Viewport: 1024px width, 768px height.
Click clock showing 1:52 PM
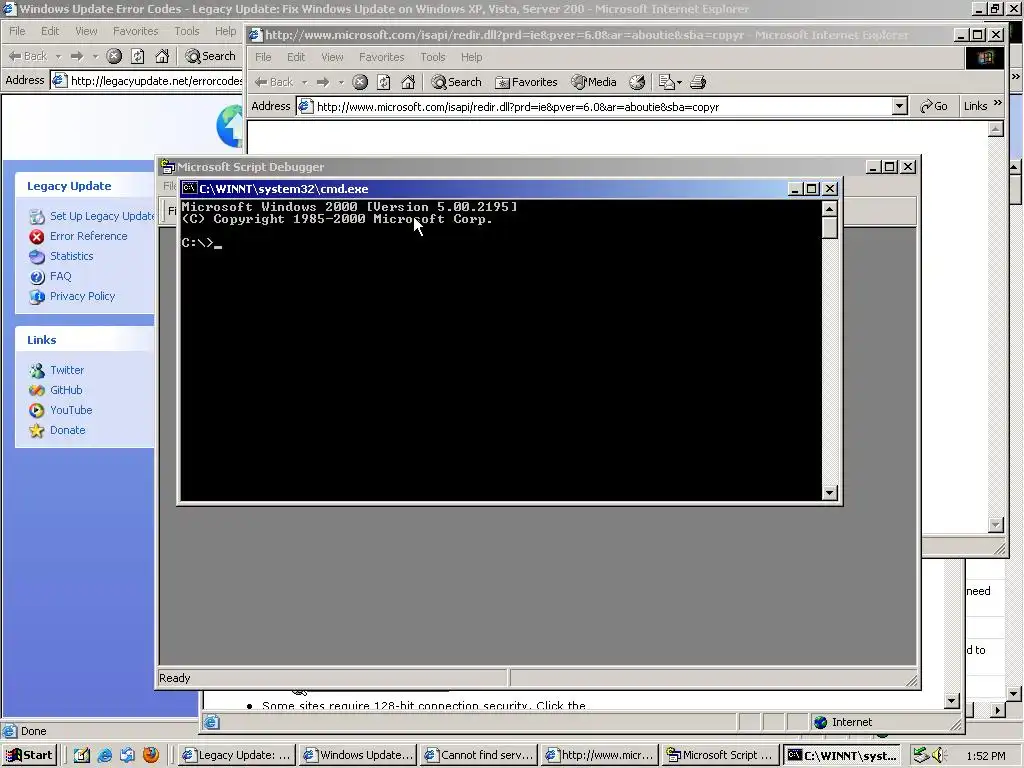[985, 756]
